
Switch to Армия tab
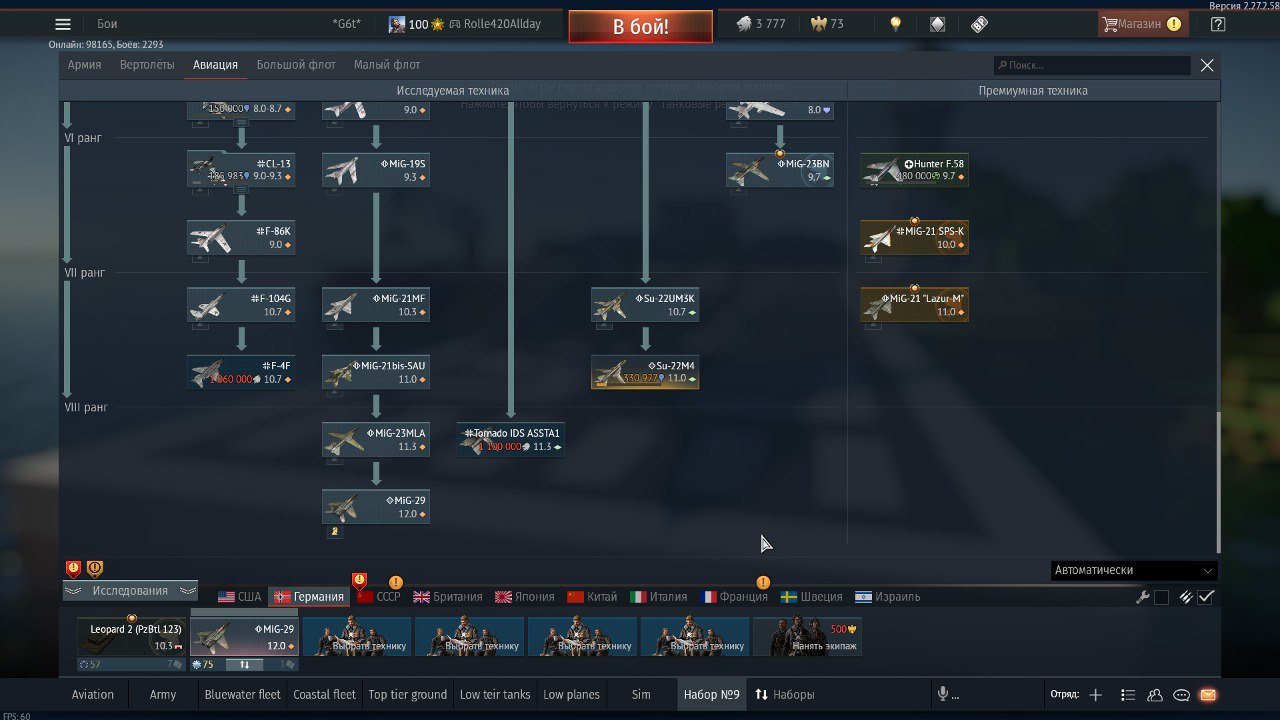click(85, 65)
